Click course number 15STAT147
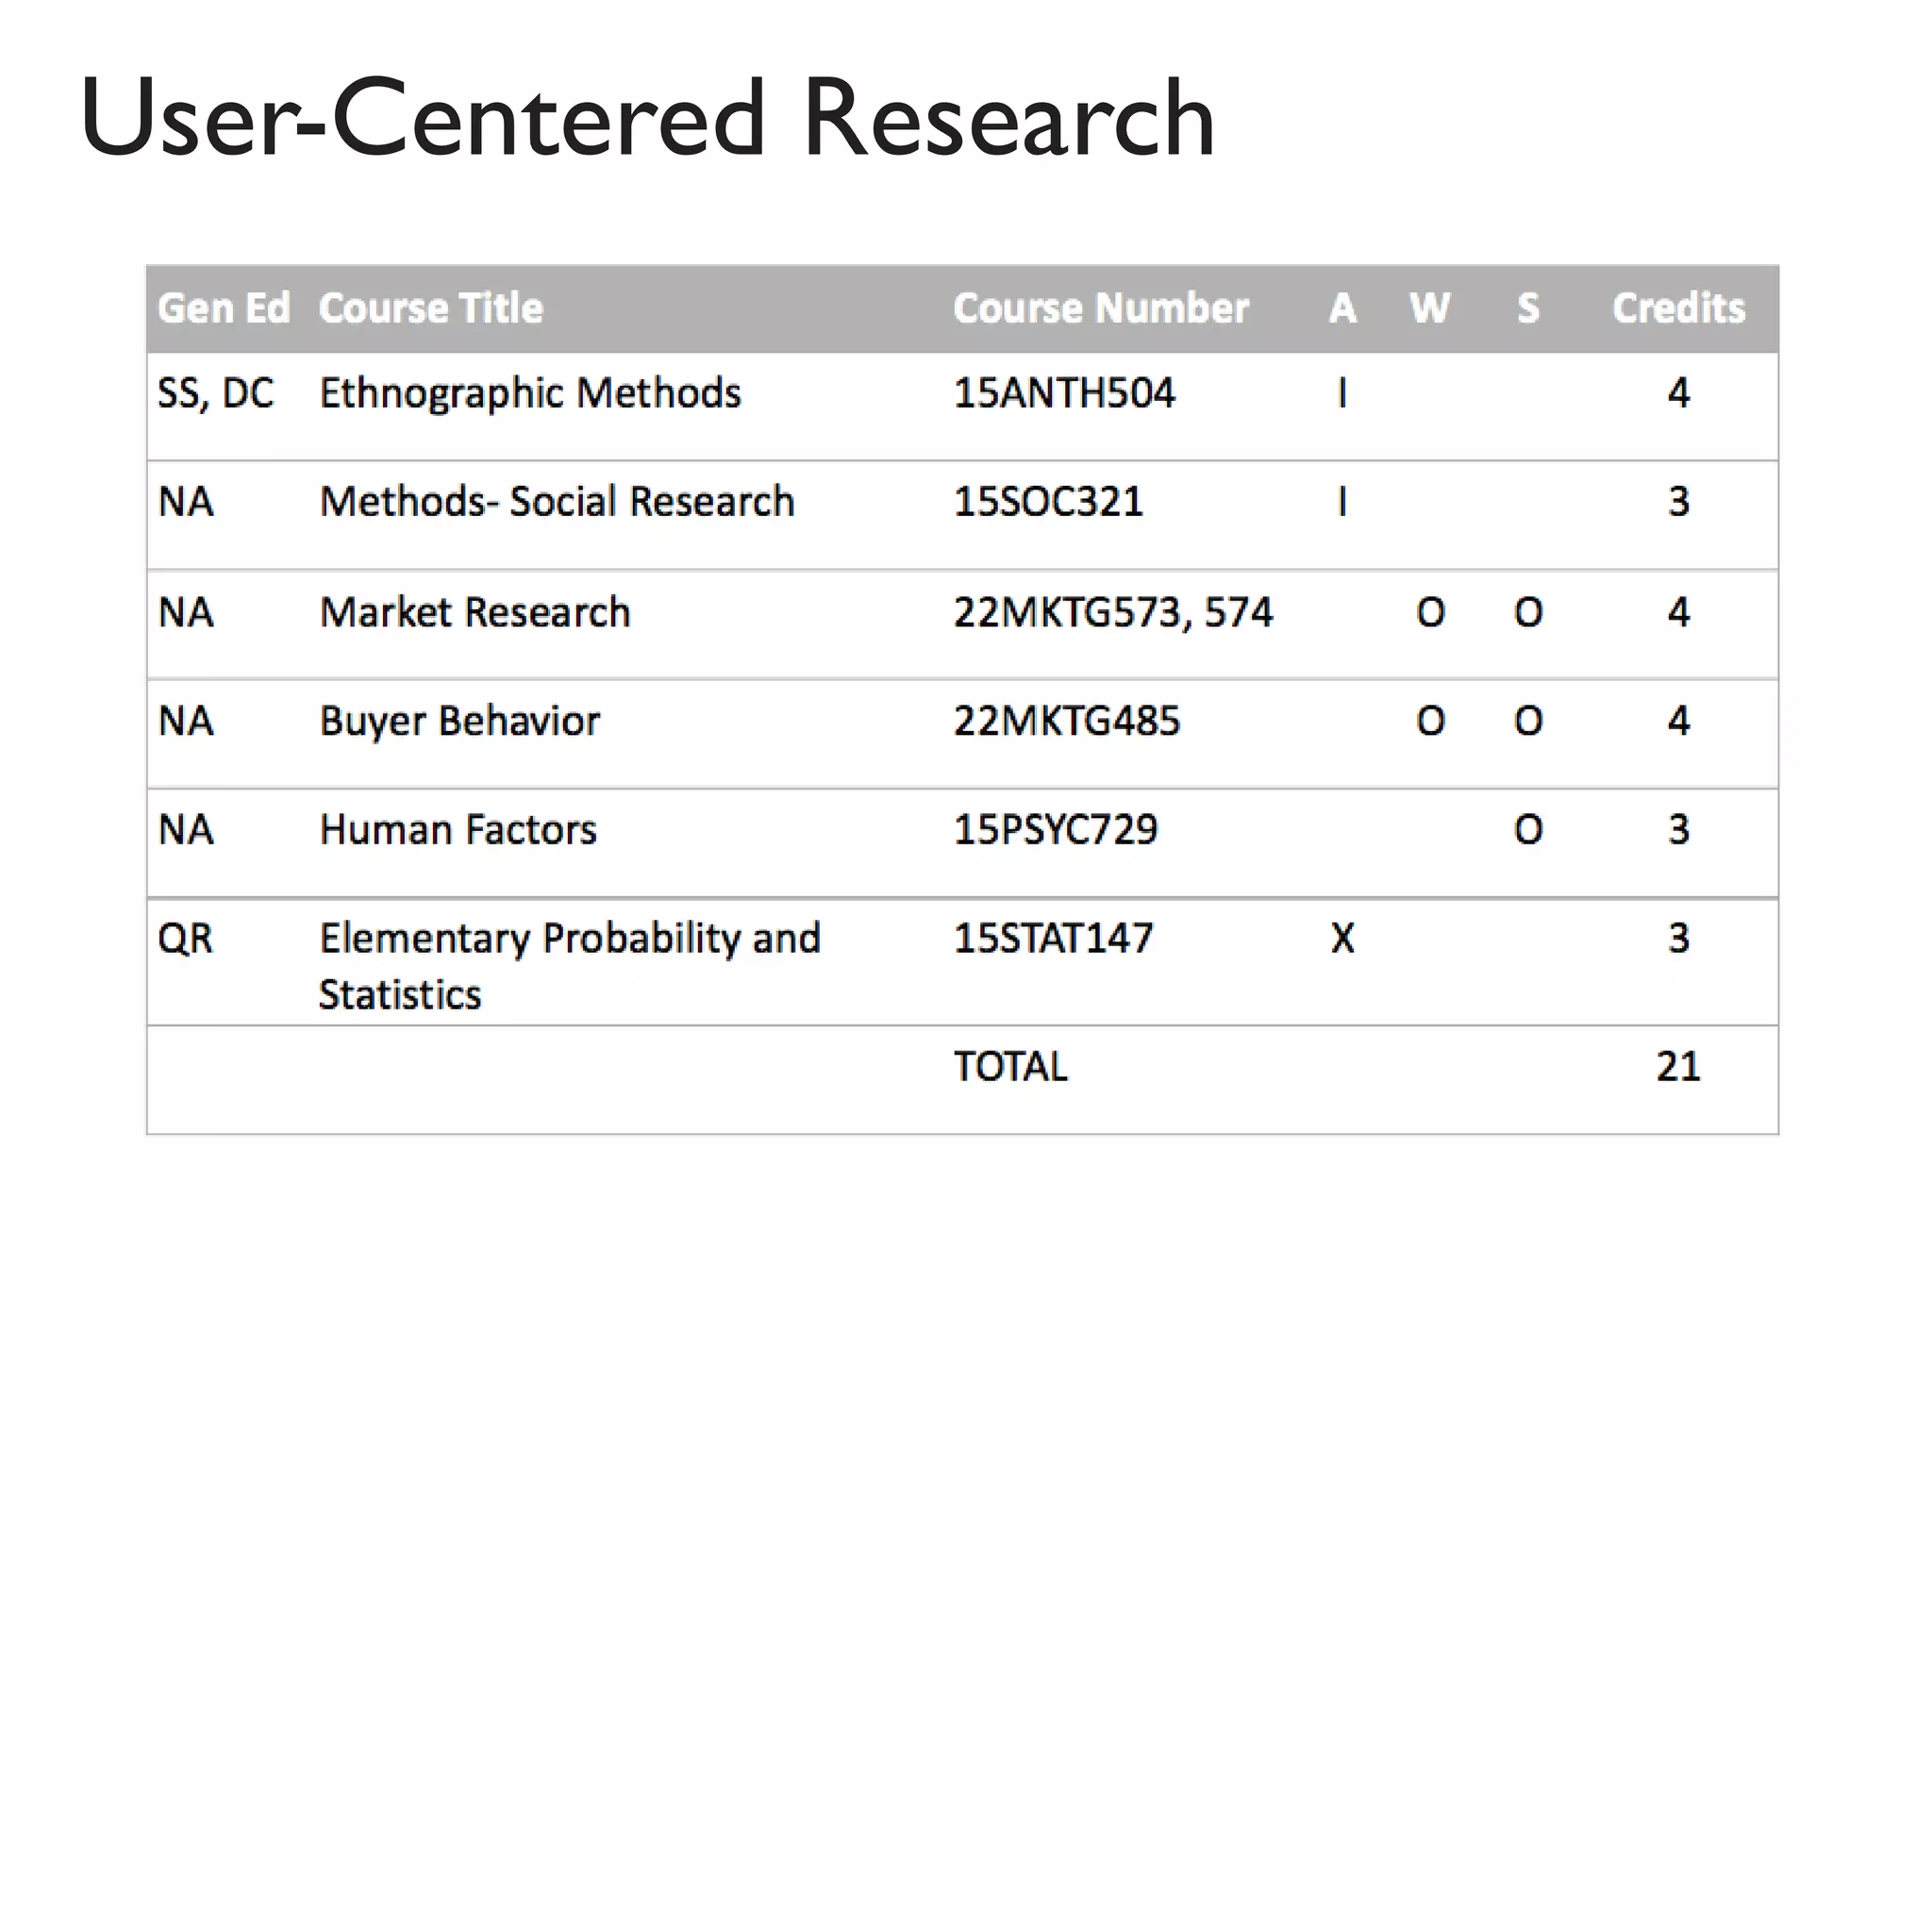The width and height of the screenshot is (1932, 1932). 1053,939
